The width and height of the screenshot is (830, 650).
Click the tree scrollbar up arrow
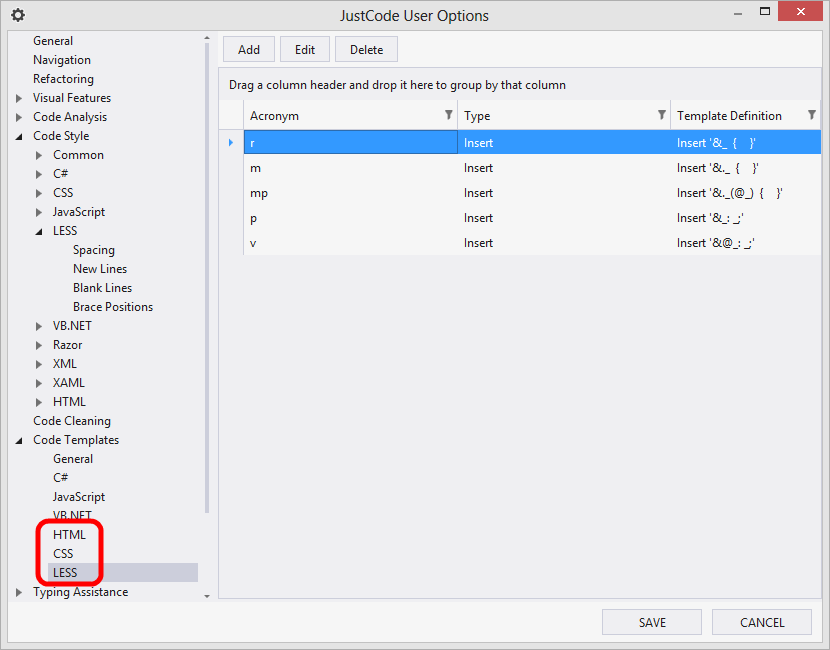coord(207,38)
